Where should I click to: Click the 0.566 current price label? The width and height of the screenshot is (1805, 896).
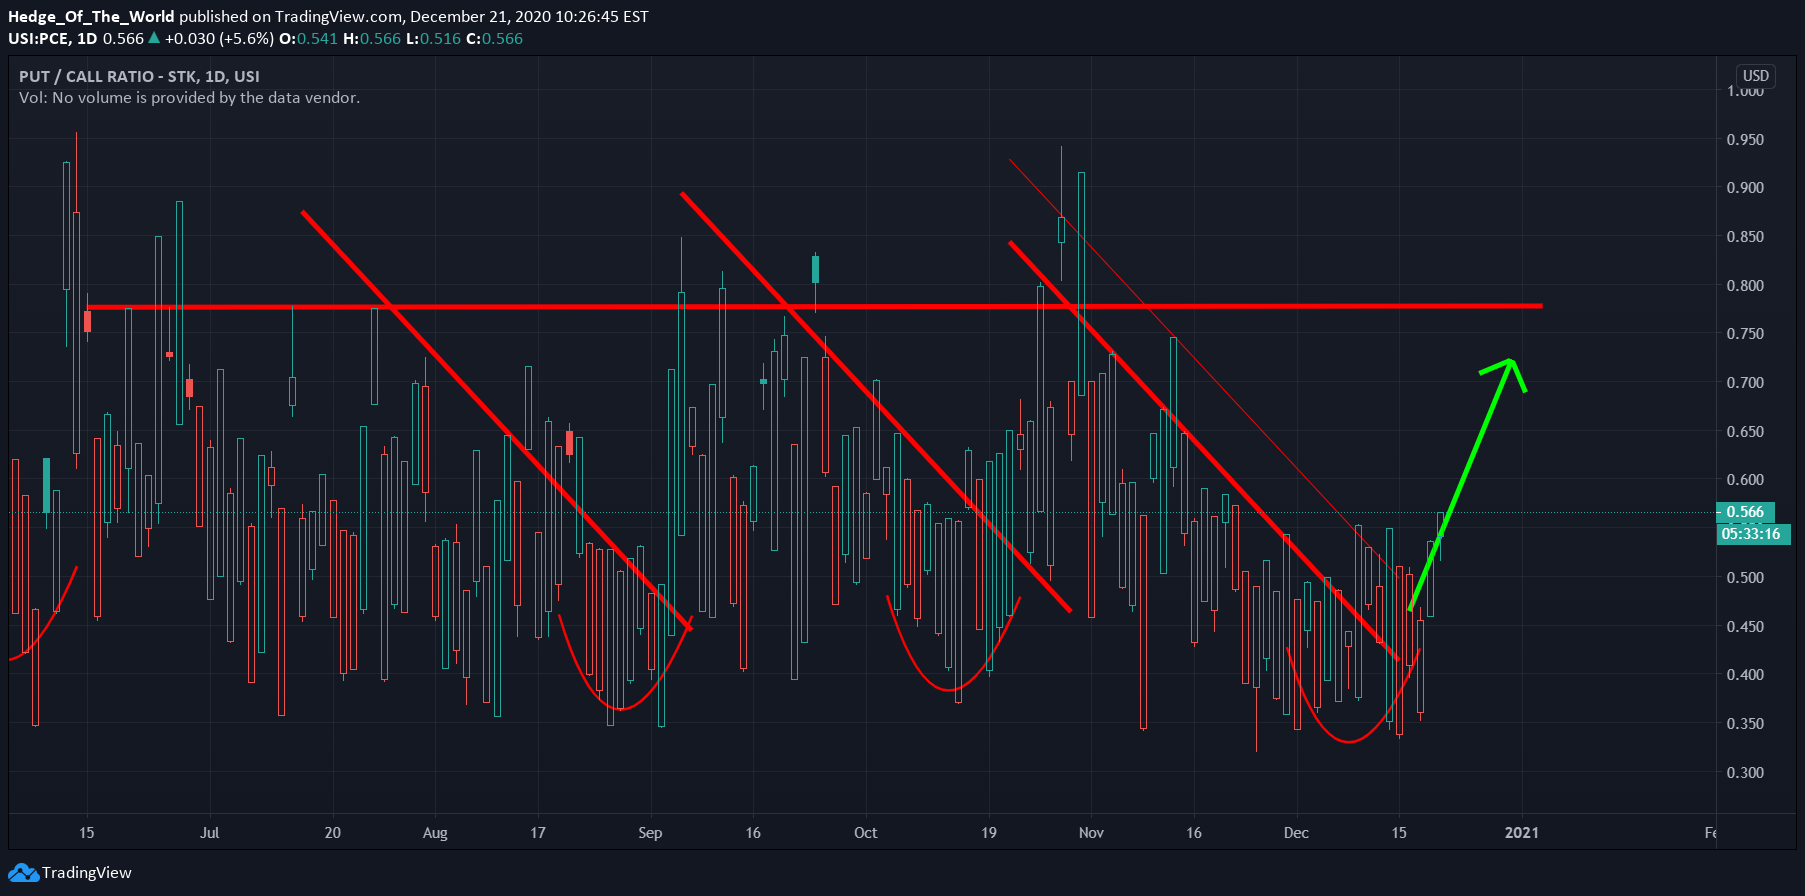tap(1745, 512)
